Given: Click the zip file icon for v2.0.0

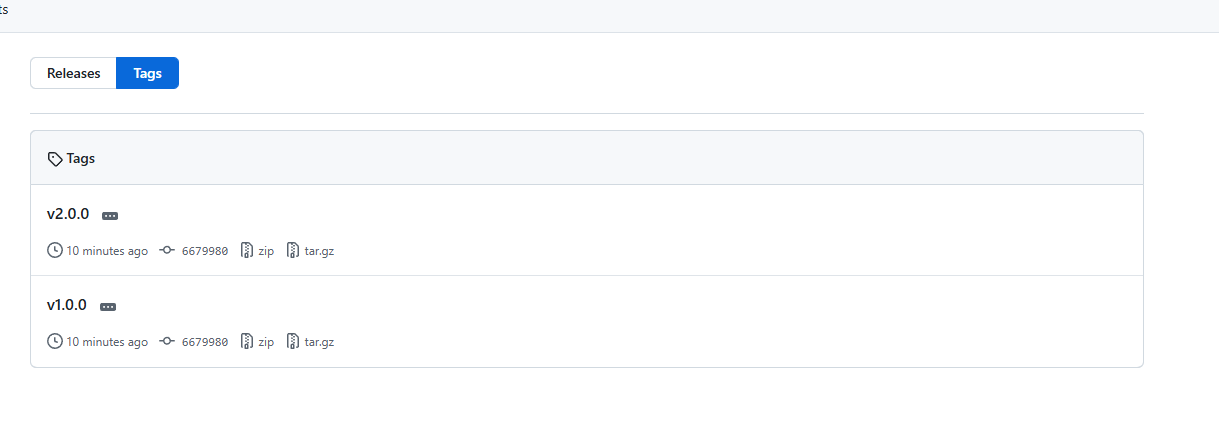Looking at the screenshot, I should 247,250.
